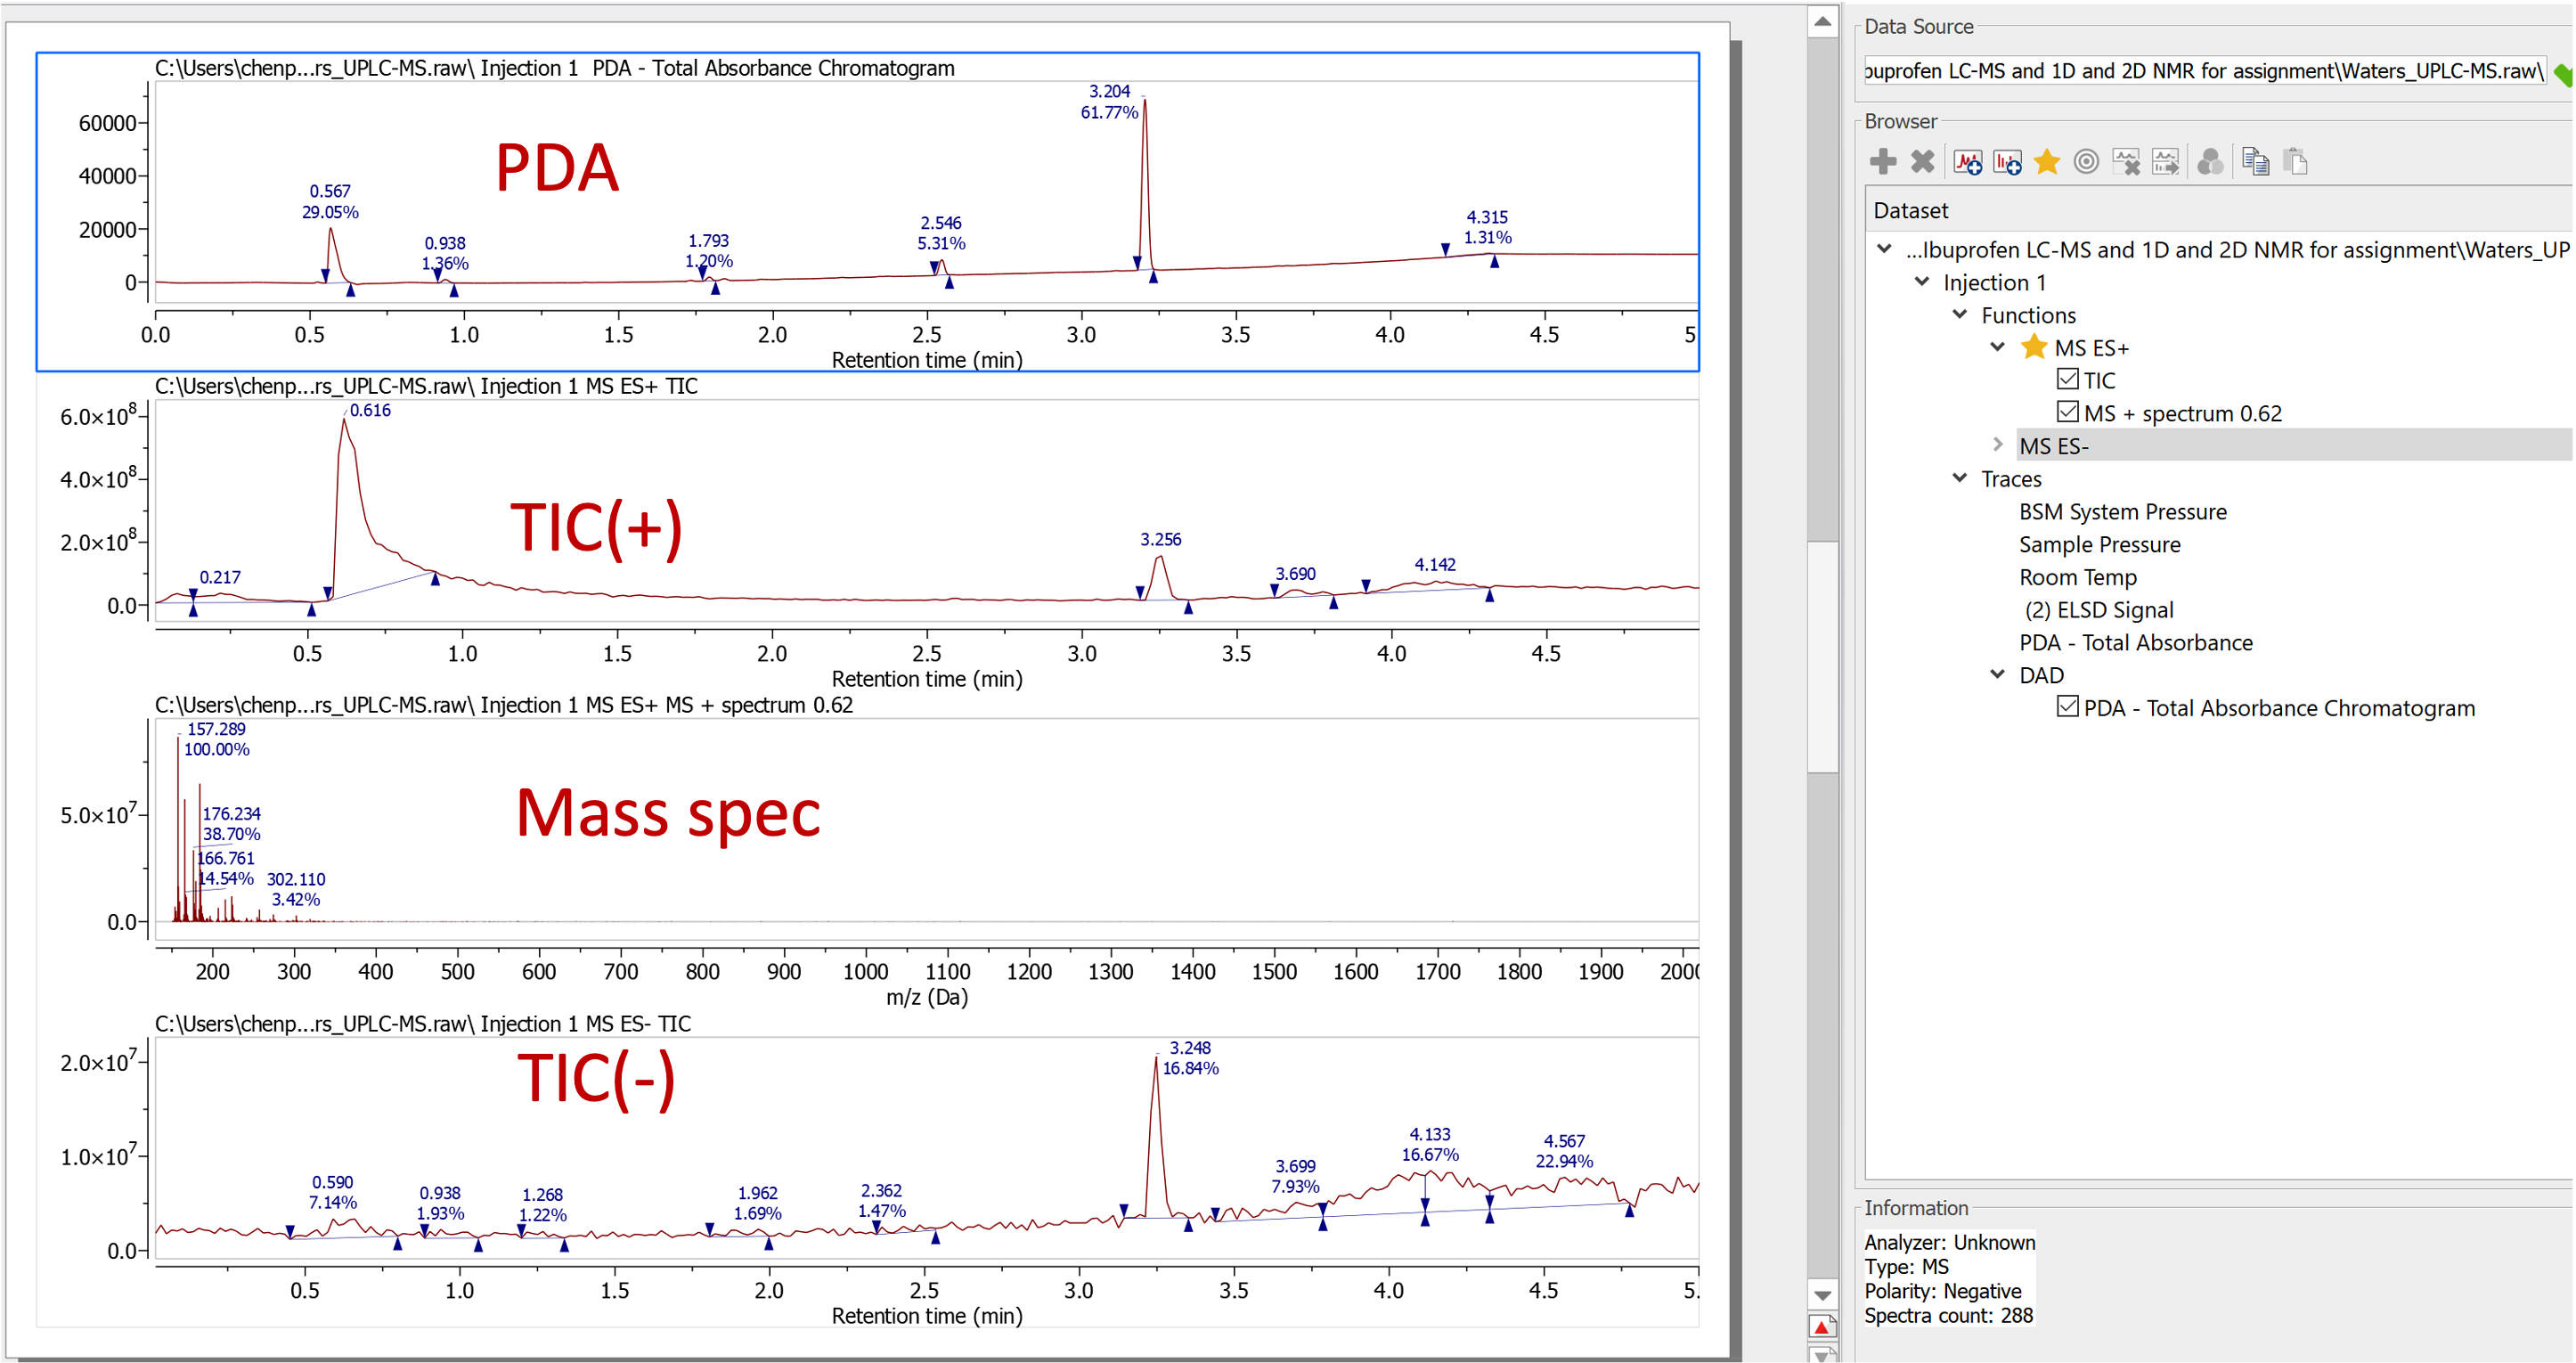Click the delete trace icon with X
The image size is (2576, 1363).
(x=2126, y=161)
